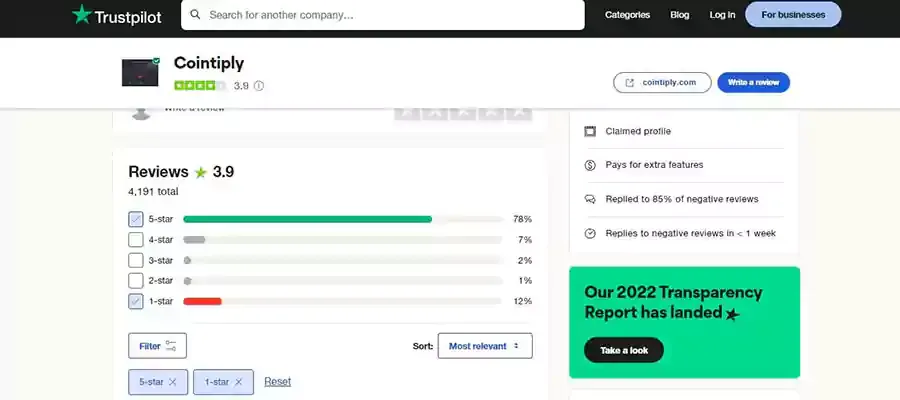Click the Trustpilot star logo
The image size is (900, 400).
pyautogui.click(x=81, y=14)
